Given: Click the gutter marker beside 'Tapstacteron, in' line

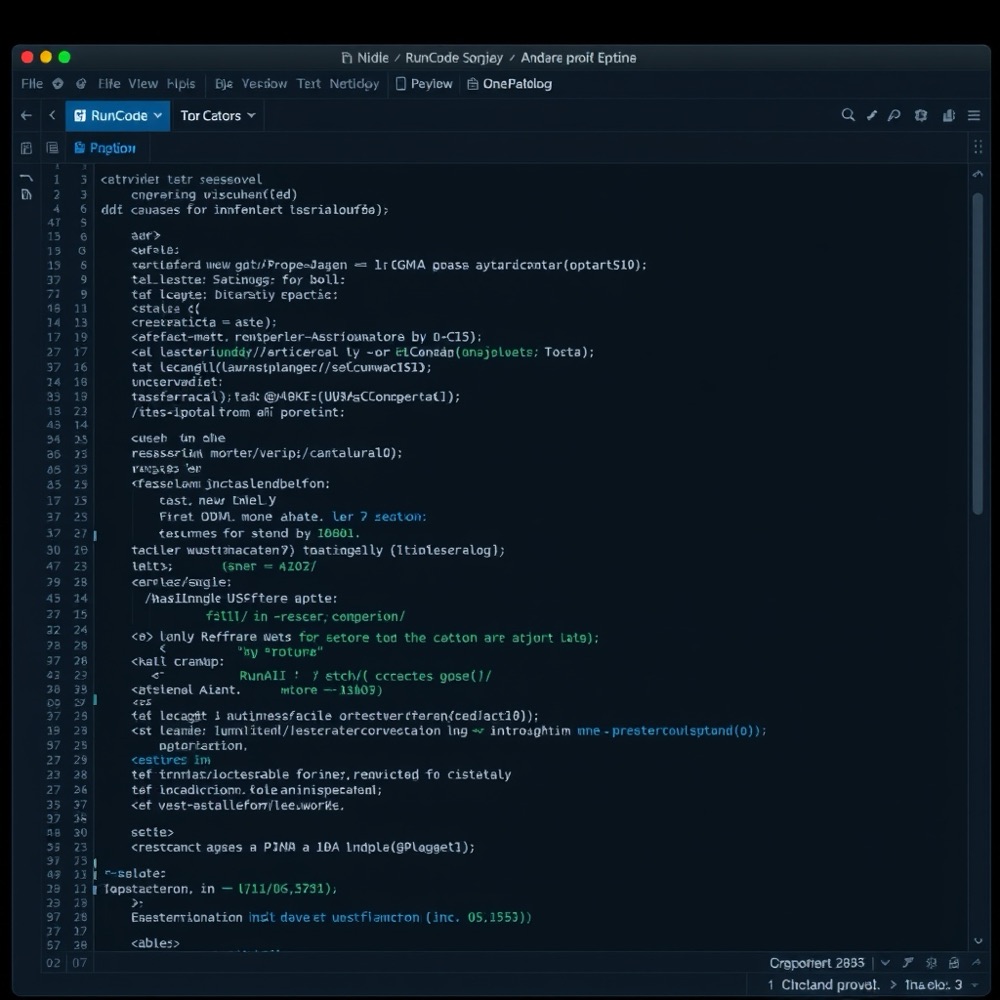Looking at the screenshot, I should pos(95,890).
